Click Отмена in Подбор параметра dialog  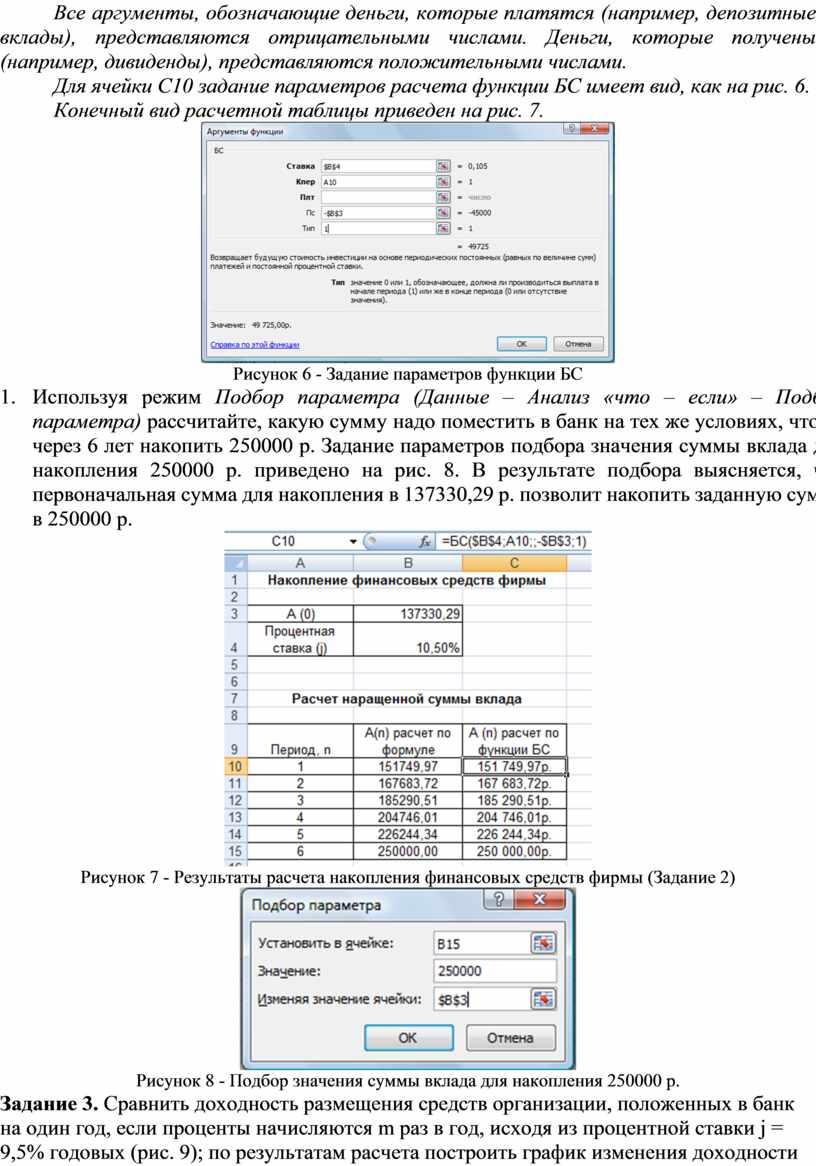click(x=510, y=1037)
